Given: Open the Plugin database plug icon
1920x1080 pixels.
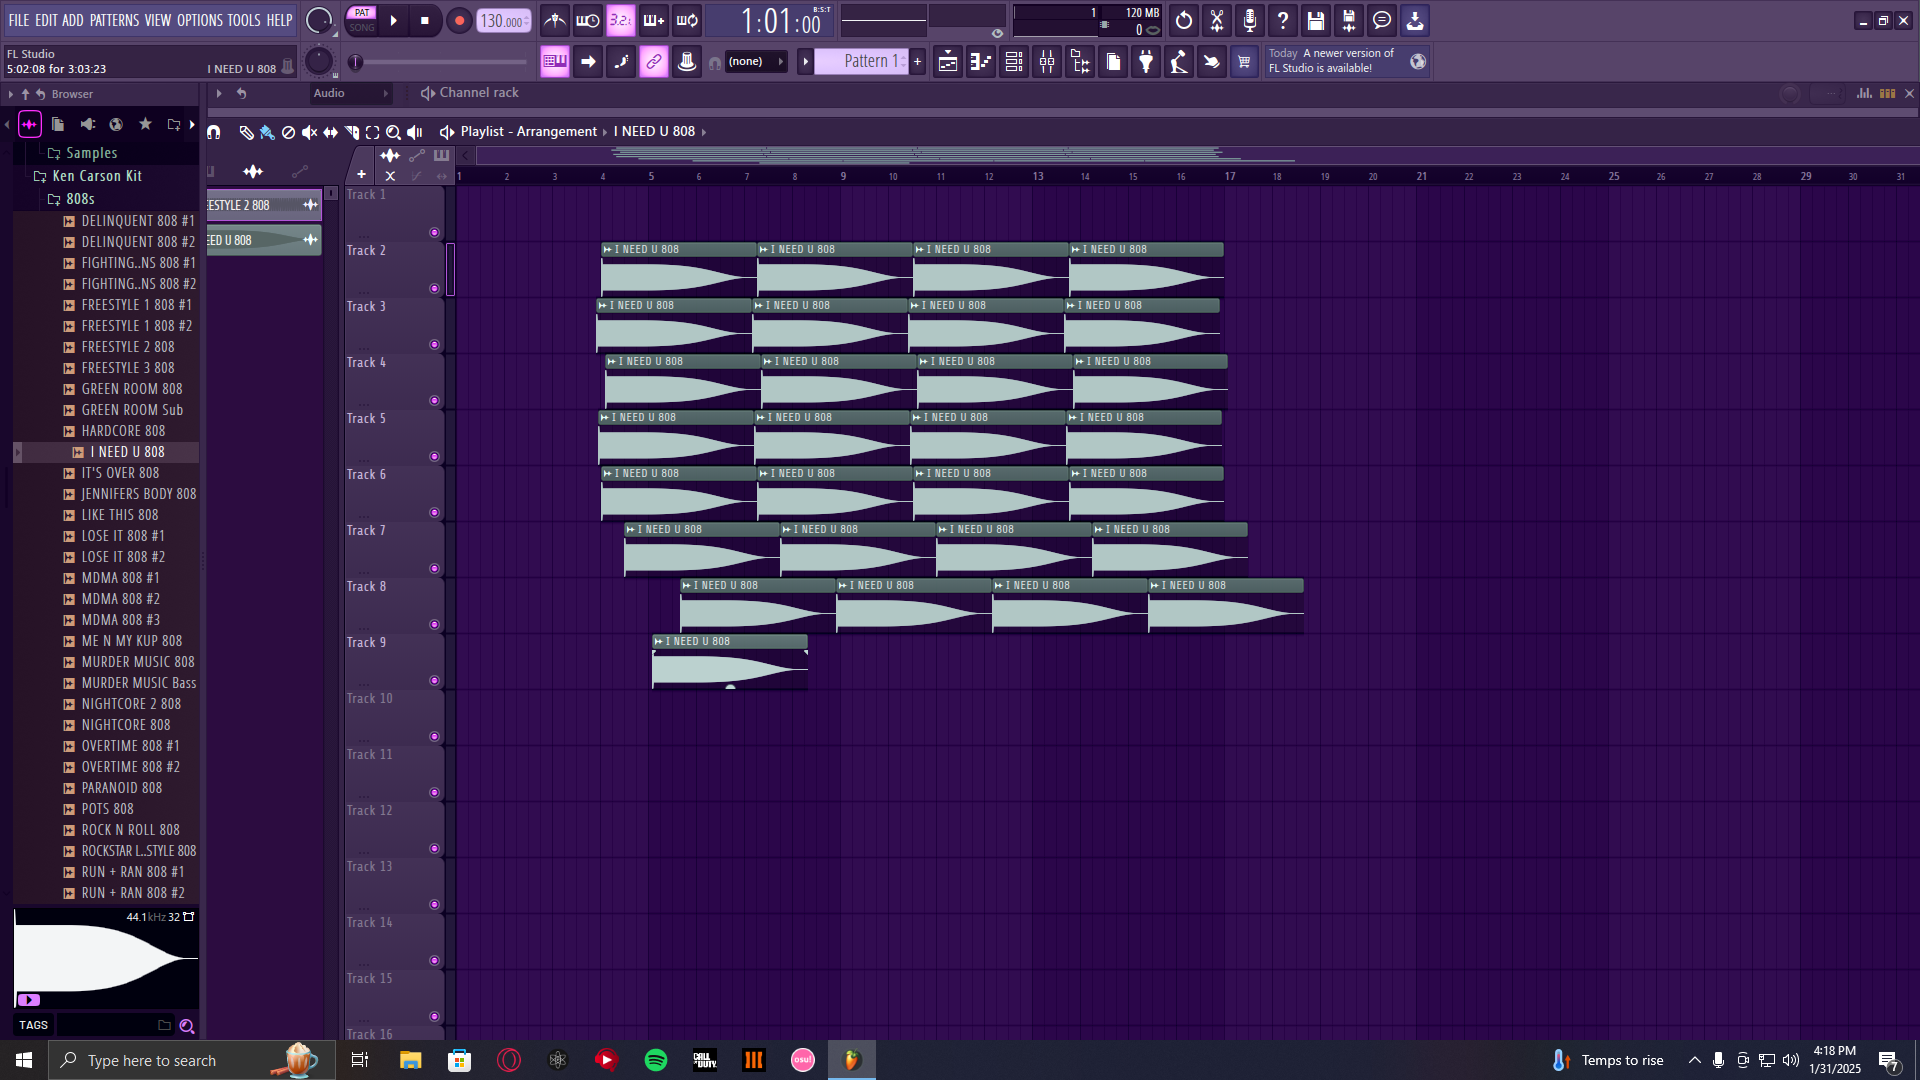Looking at the screenshot, I should pos(1146,62).
